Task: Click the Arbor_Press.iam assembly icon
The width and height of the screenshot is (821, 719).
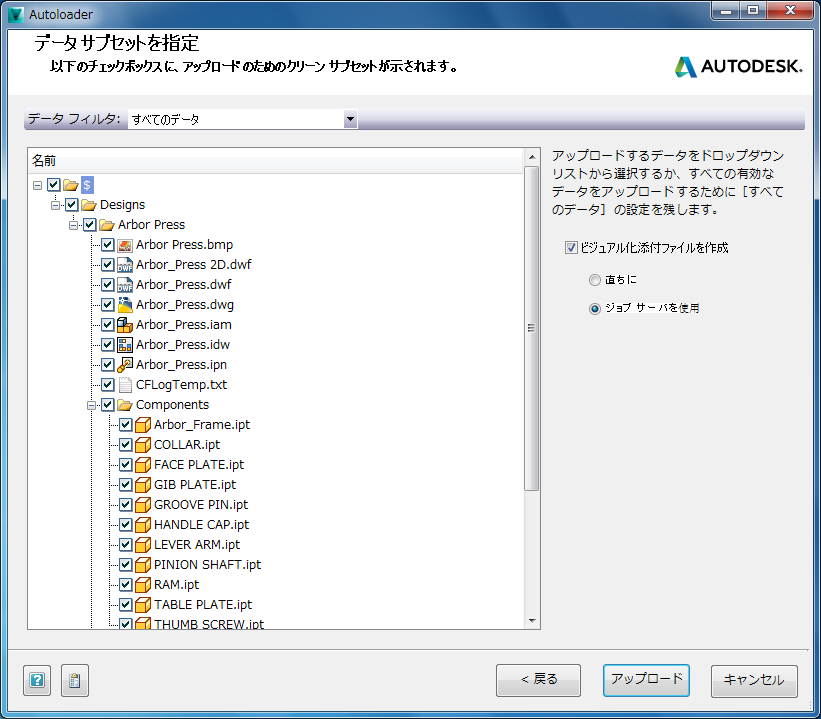Action: (x=125, y=325)
